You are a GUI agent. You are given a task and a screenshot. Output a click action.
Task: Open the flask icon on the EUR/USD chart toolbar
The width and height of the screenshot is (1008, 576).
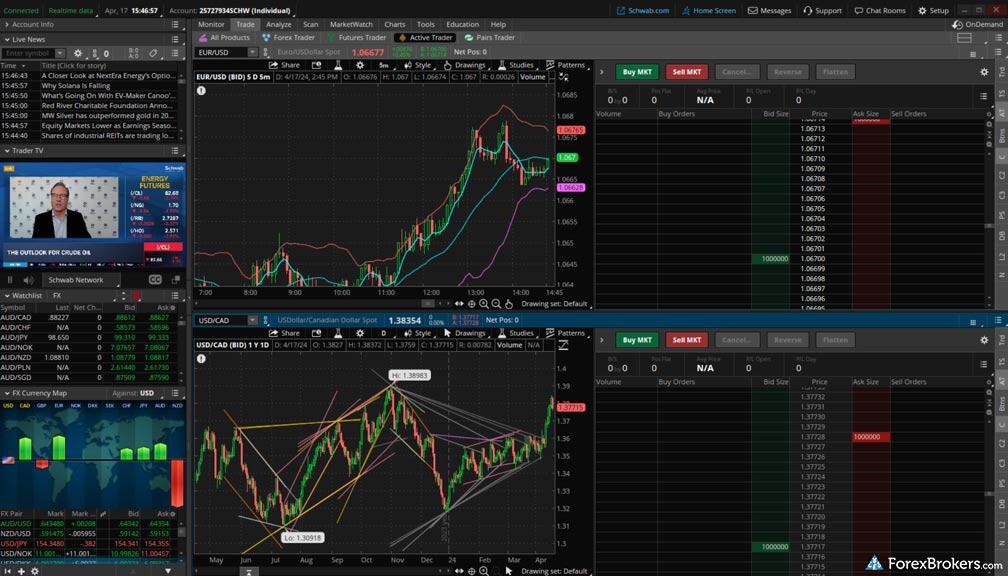(x=338, y=65)
